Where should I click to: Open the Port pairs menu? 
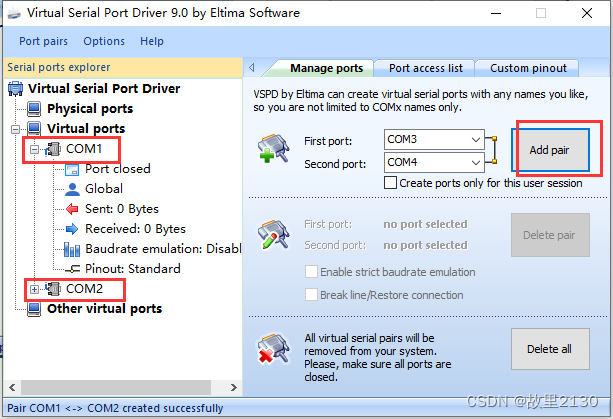(43, 41)
